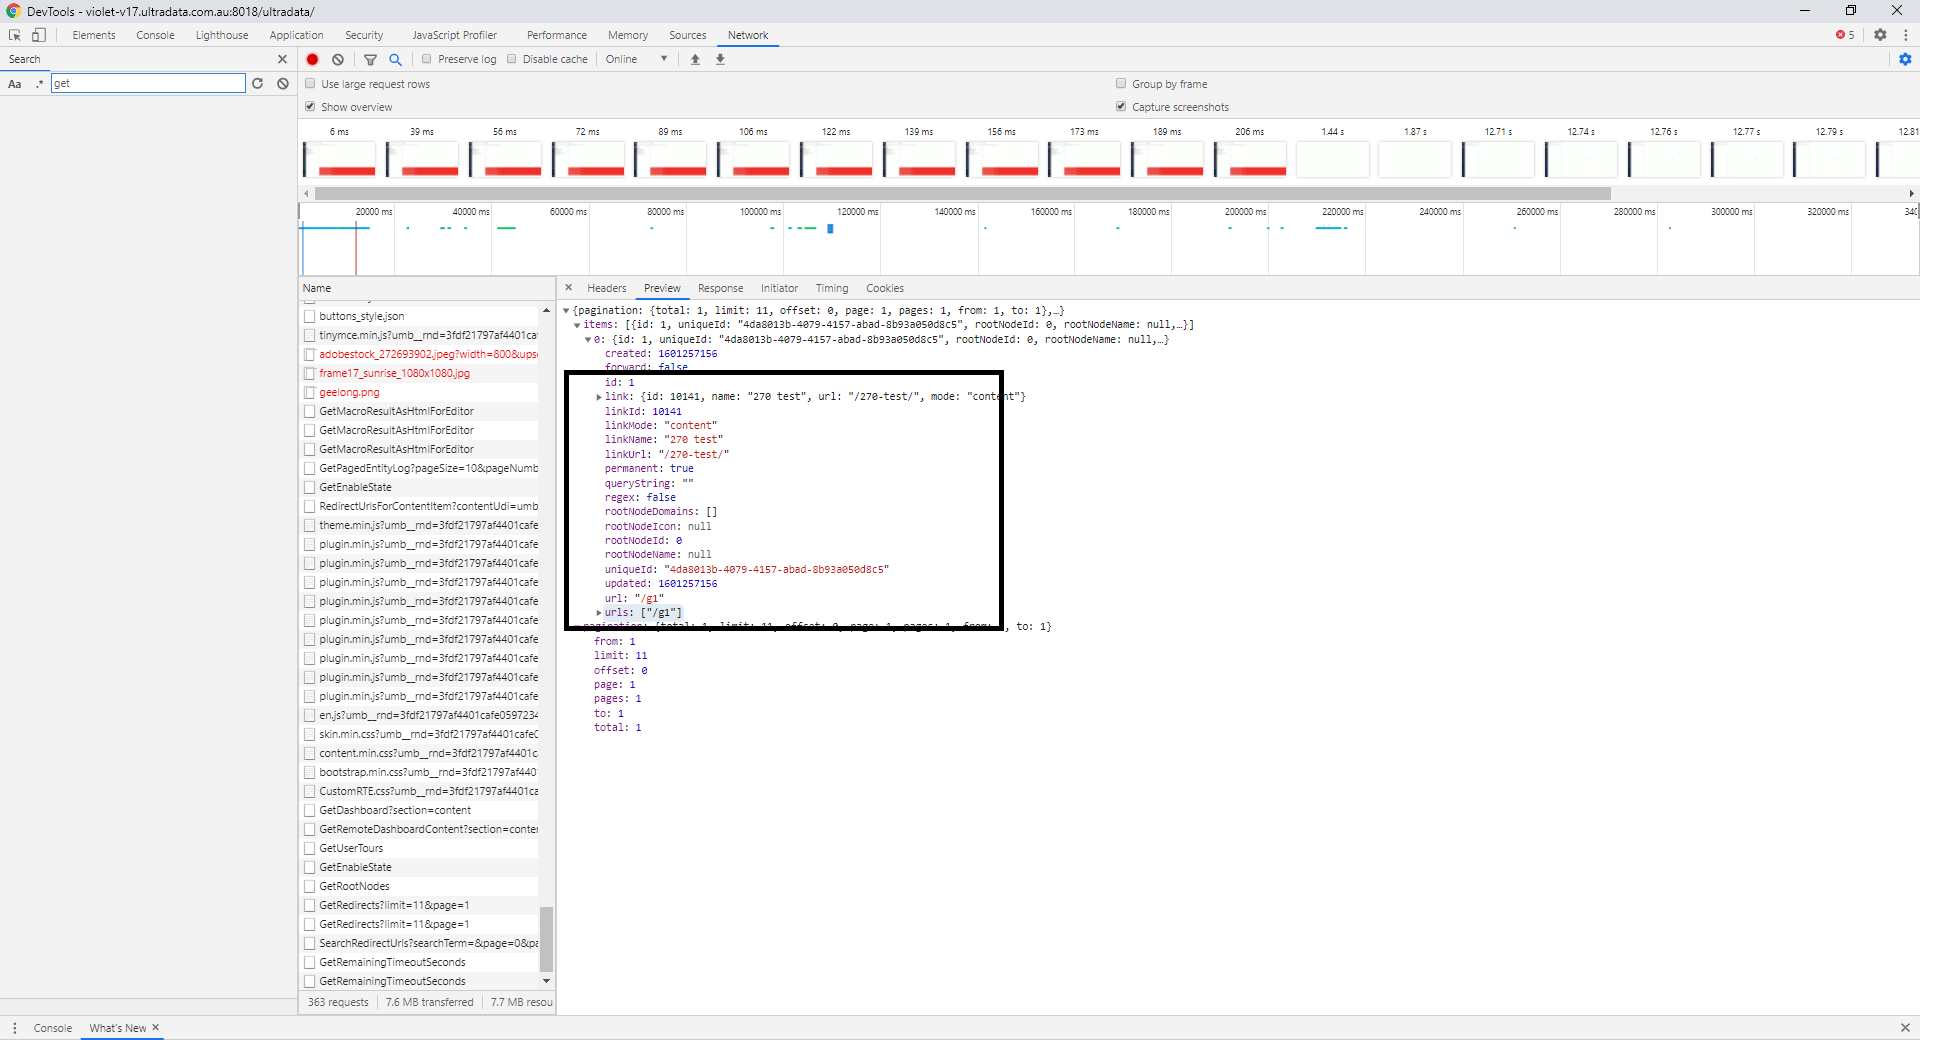Show request Cookies tab
This screenshot has width=1940, height=1040.
pyautogui.click(x=885, y=288)
